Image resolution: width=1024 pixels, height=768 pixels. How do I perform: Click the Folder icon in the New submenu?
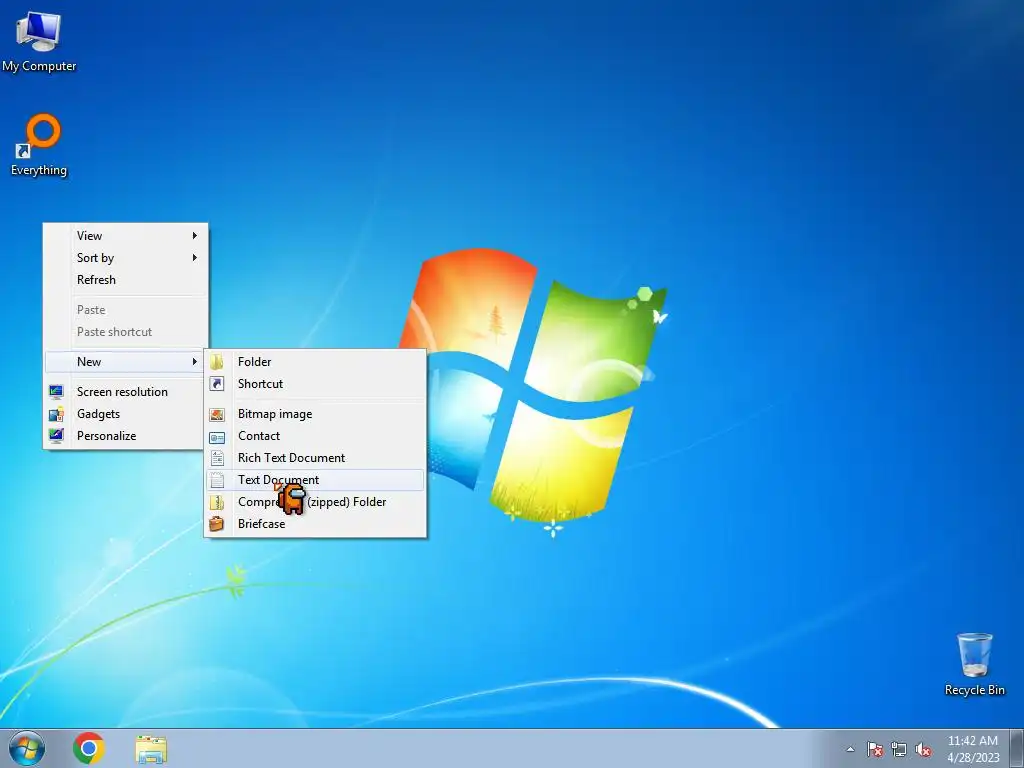coord(217,362)
